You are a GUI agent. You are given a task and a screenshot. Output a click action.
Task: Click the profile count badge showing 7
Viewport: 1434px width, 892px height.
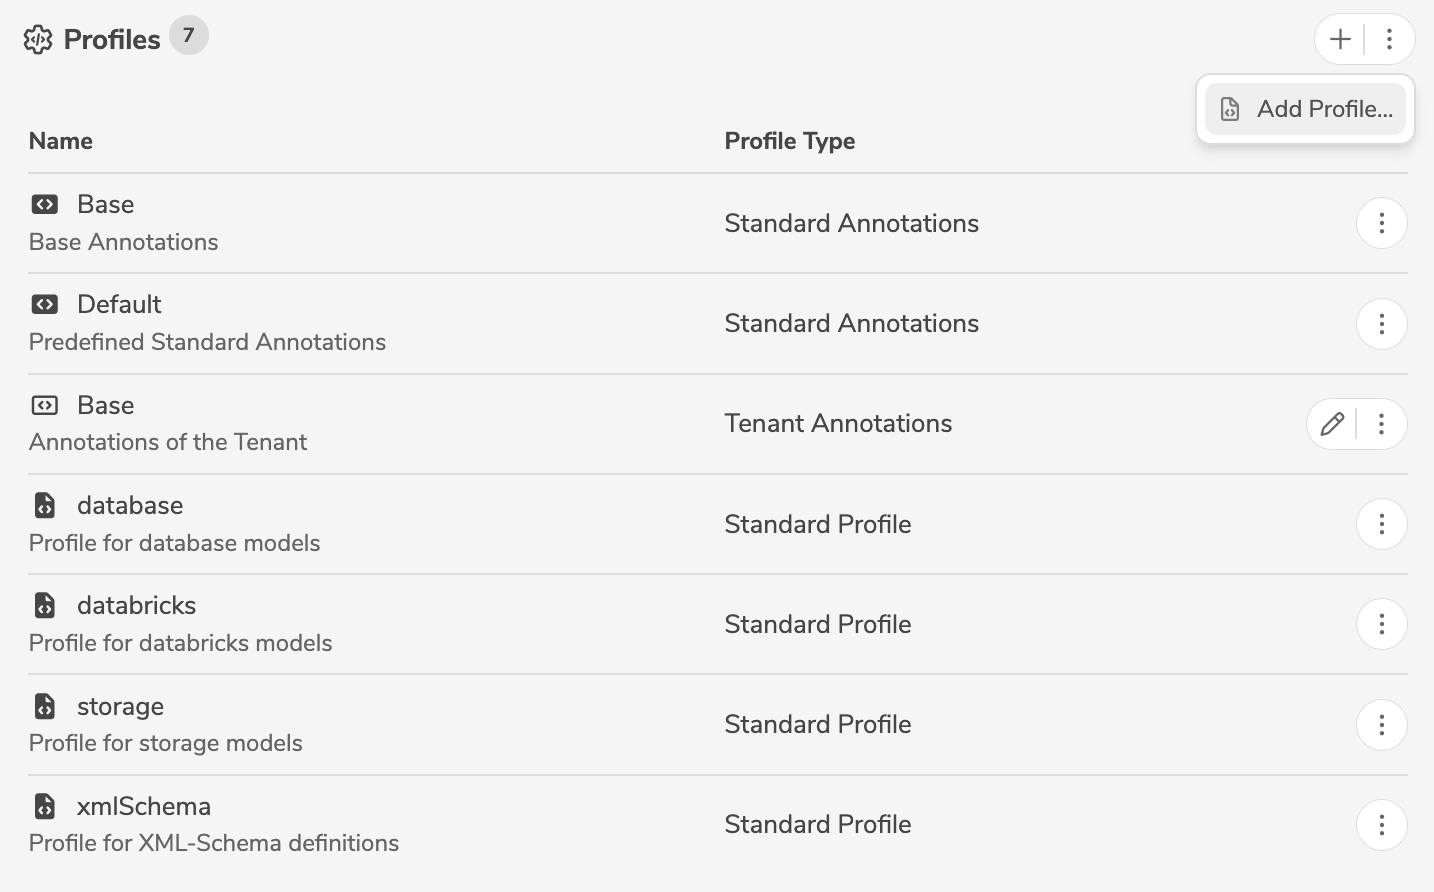pos(191,36)
